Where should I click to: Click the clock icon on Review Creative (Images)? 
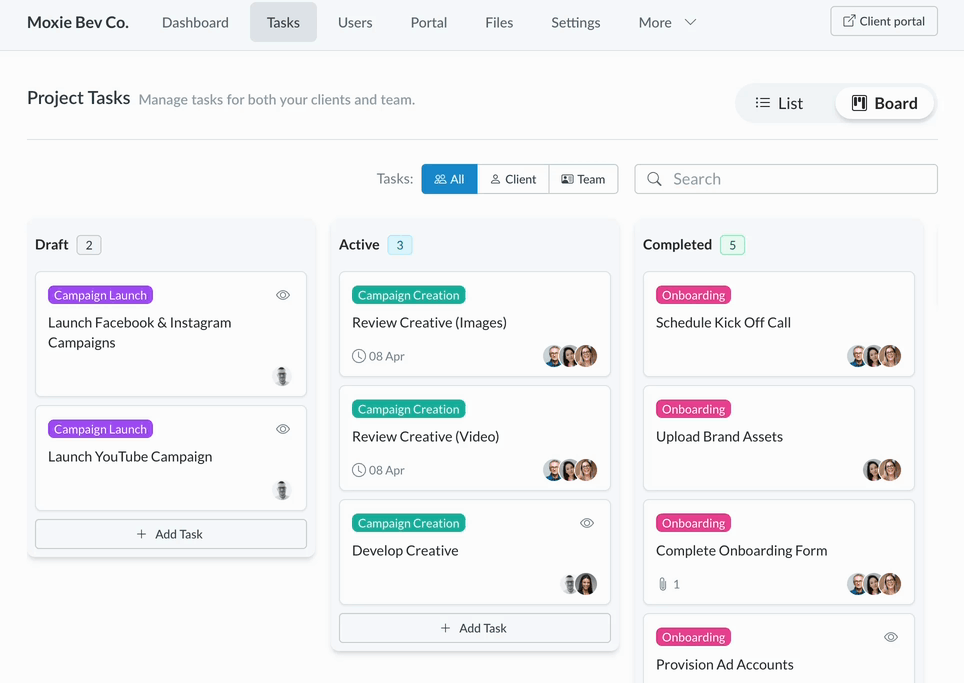(359, 356)
